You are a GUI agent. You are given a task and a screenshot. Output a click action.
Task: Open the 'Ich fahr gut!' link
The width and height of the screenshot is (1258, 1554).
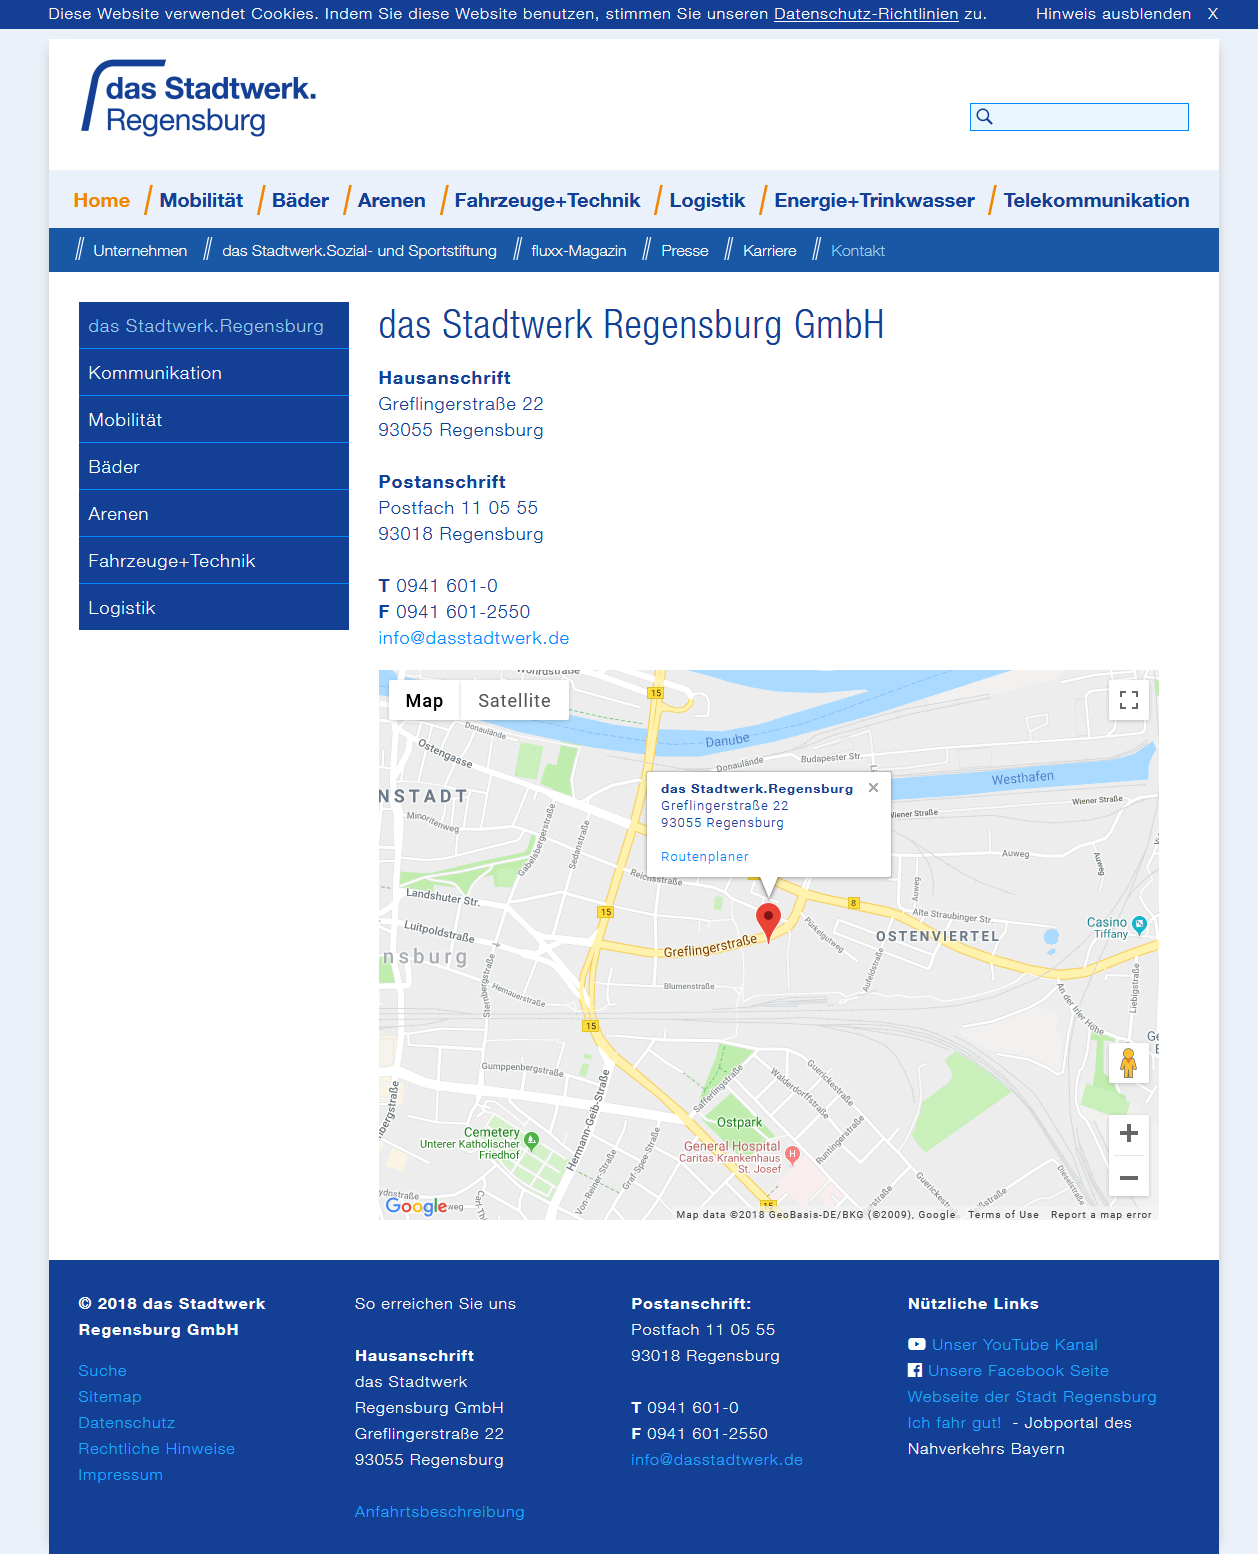(x=954, y=1422)
